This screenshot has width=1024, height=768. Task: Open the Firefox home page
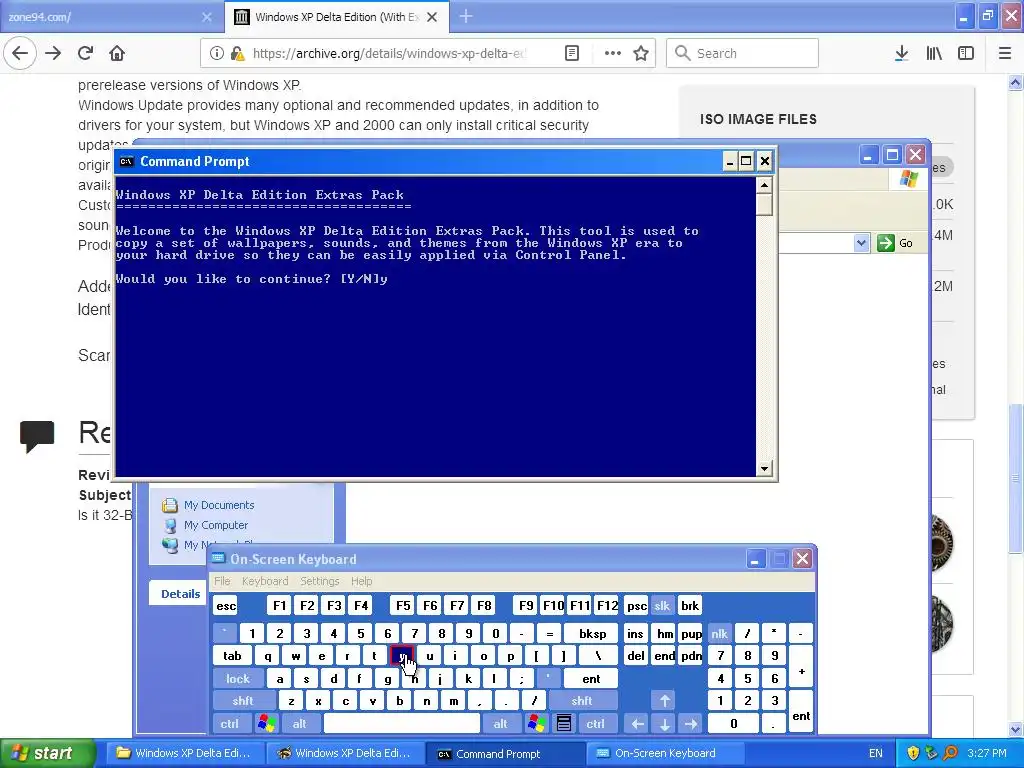coord(117,53)
